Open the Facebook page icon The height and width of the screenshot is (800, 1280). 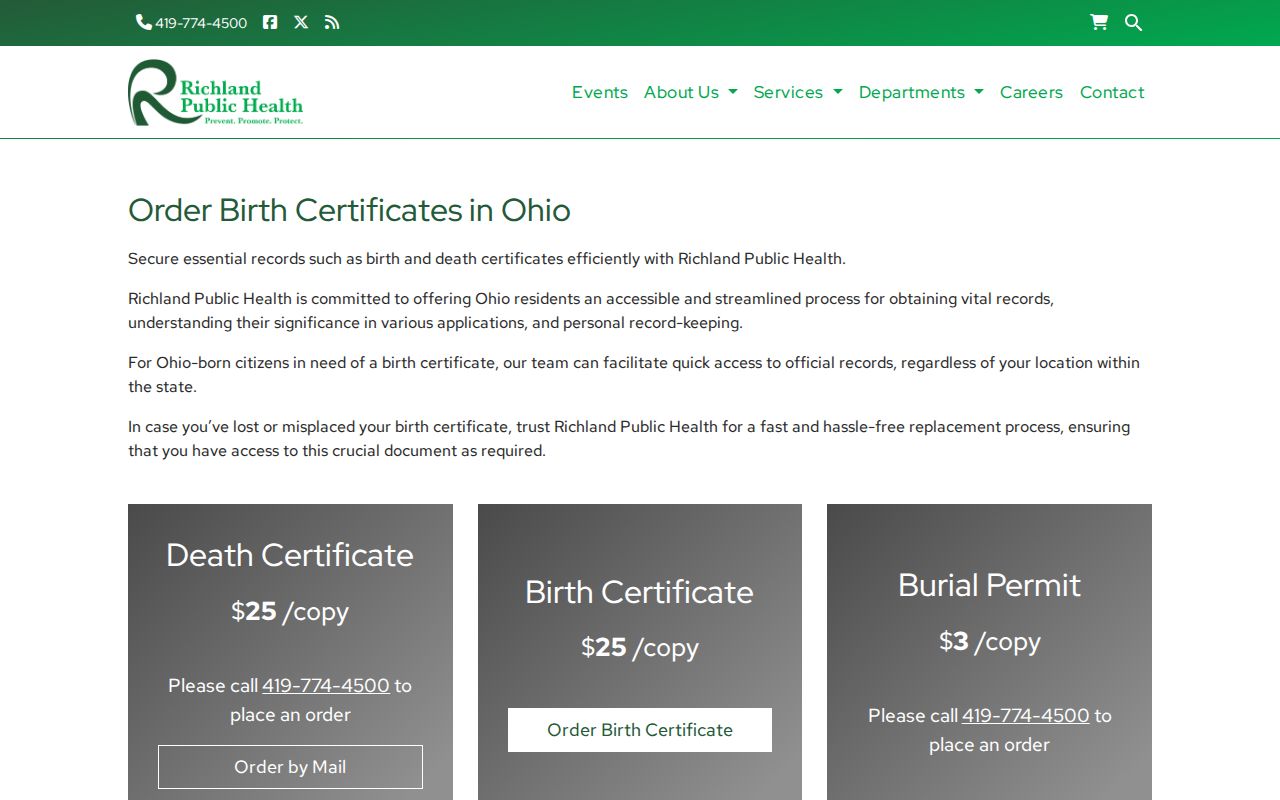pos(270,22)
